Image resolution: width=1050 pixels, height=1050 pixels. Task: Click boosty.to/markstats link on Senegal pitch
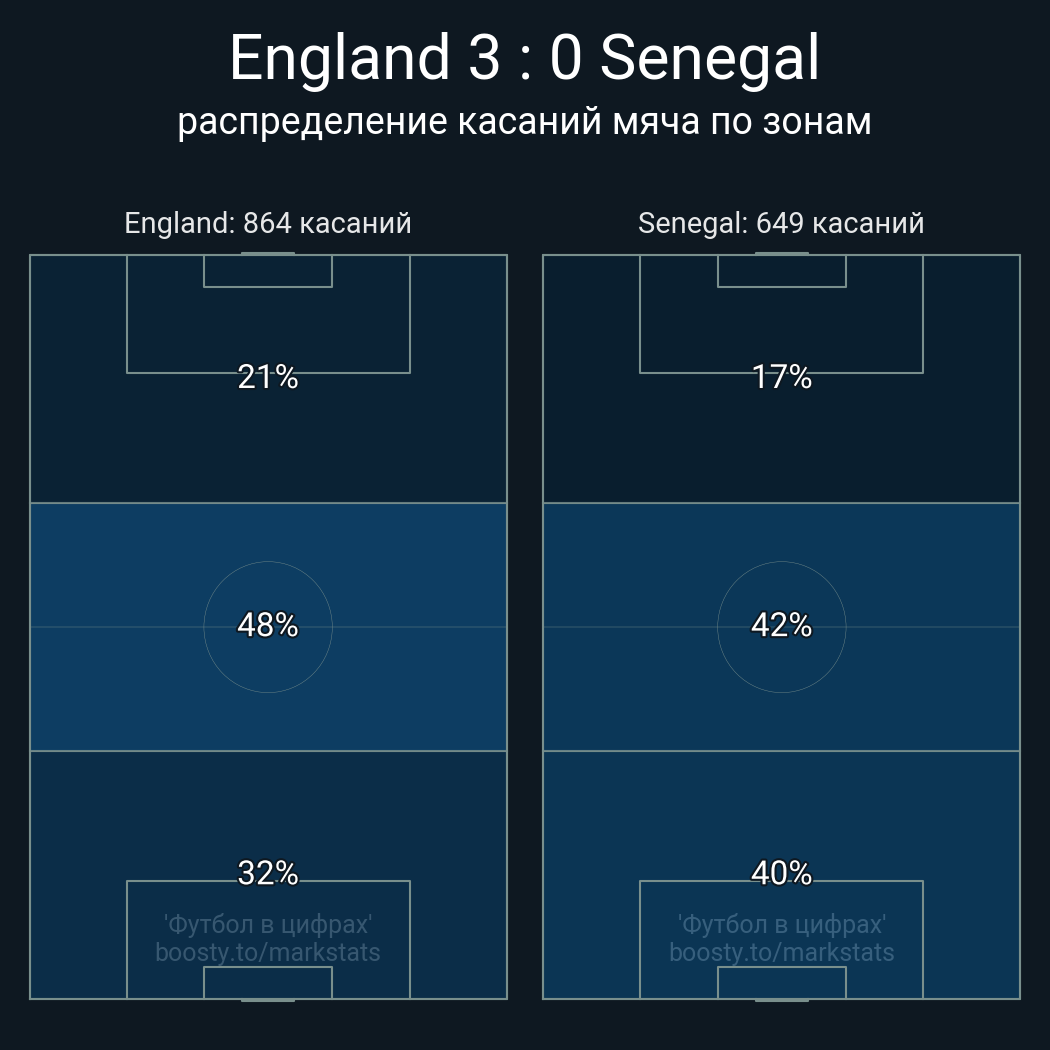[x=781, y=952]
